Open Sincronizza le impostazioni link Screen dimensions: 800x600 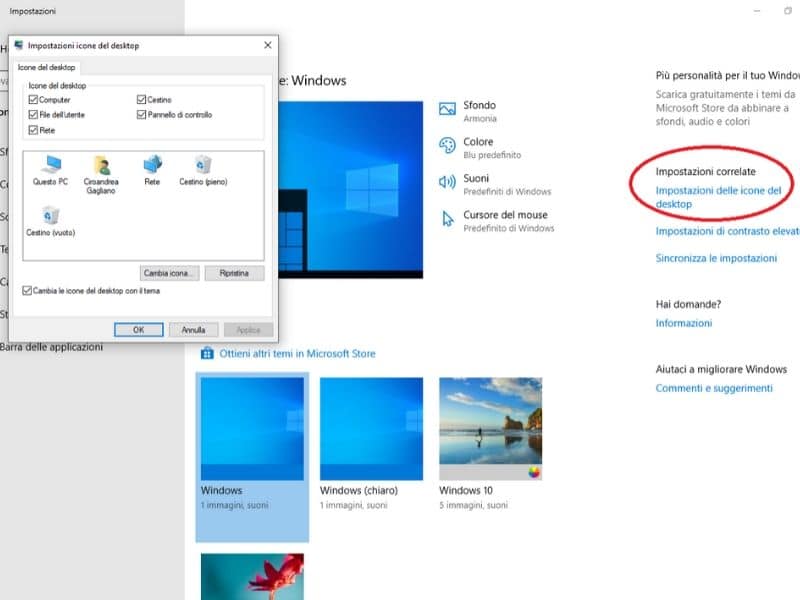pyautogui.click(x=716, y=258)
